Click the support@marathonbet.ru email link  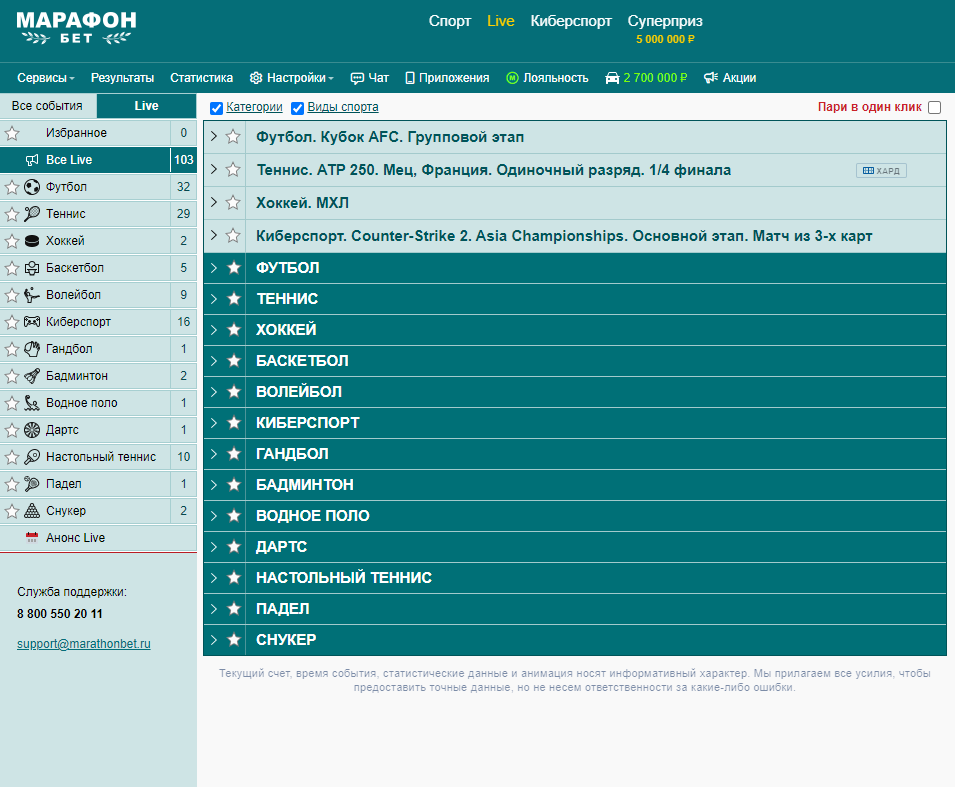tap(83, 644)
